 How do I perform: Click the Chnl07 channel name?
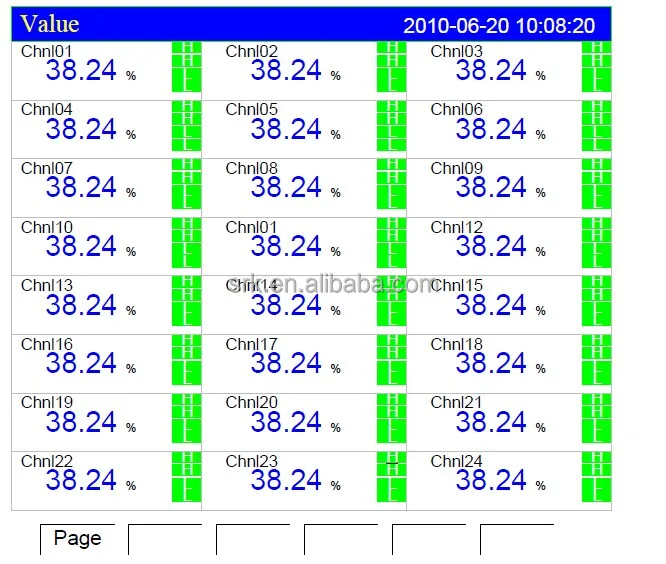click(x=47, y=168)
